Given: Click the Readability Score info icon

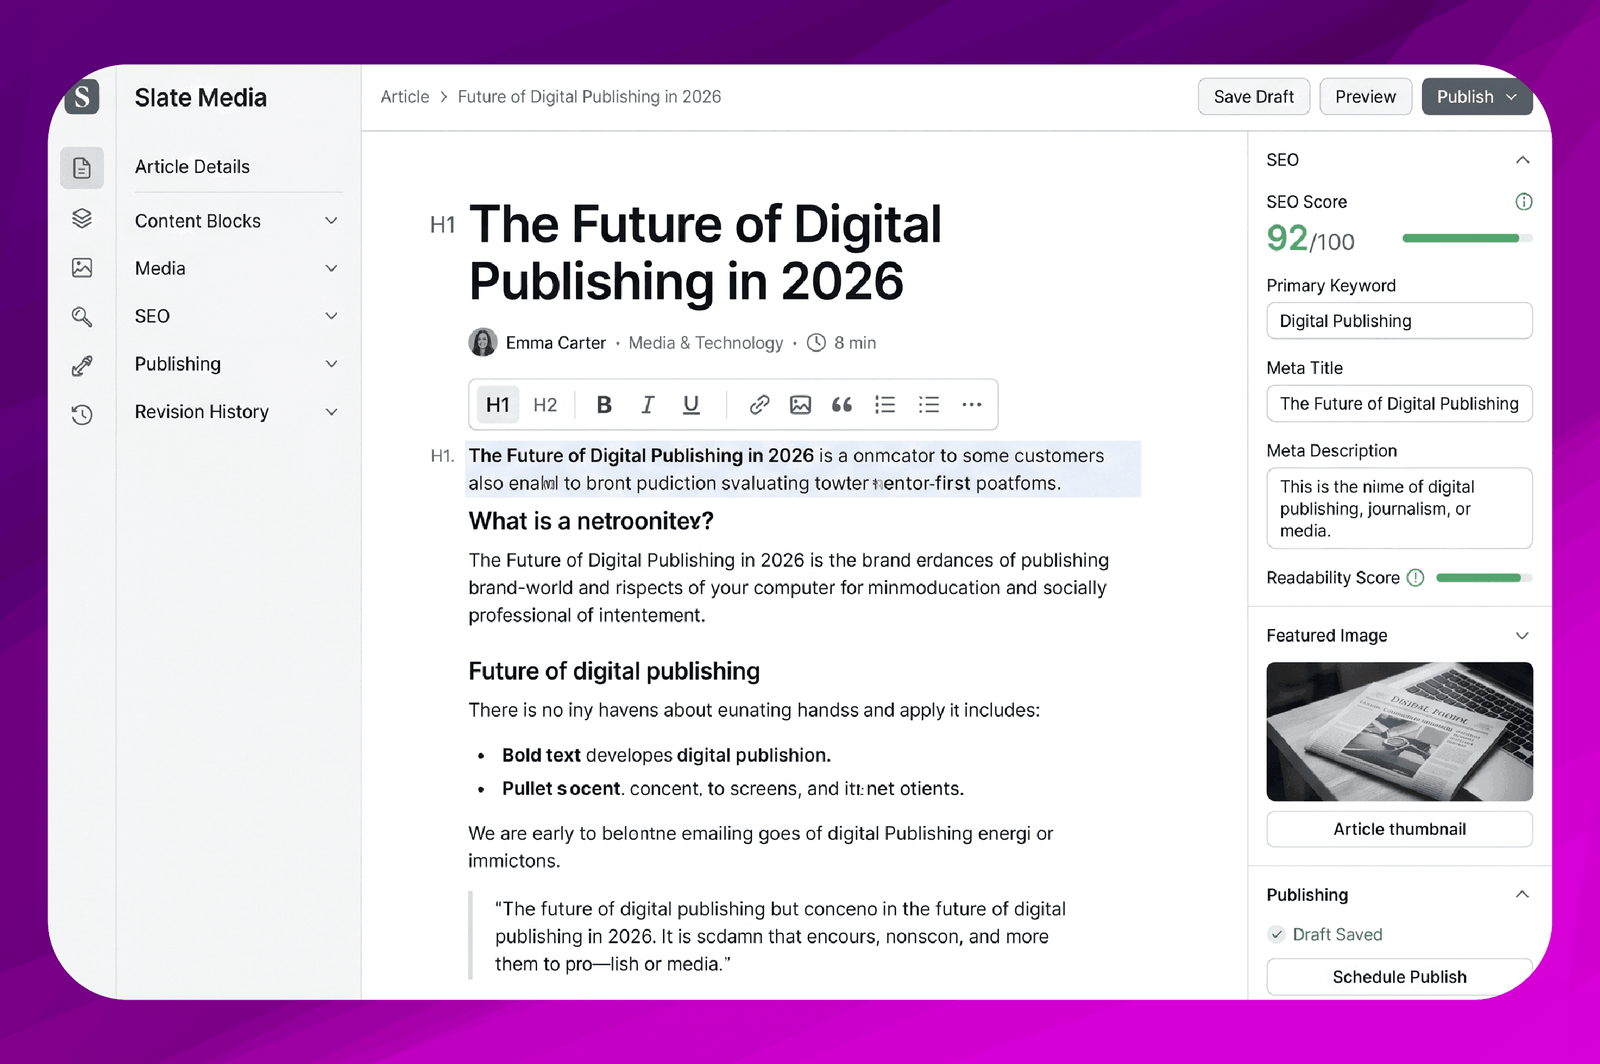Looking at the screenshot, I should 1415,578.
